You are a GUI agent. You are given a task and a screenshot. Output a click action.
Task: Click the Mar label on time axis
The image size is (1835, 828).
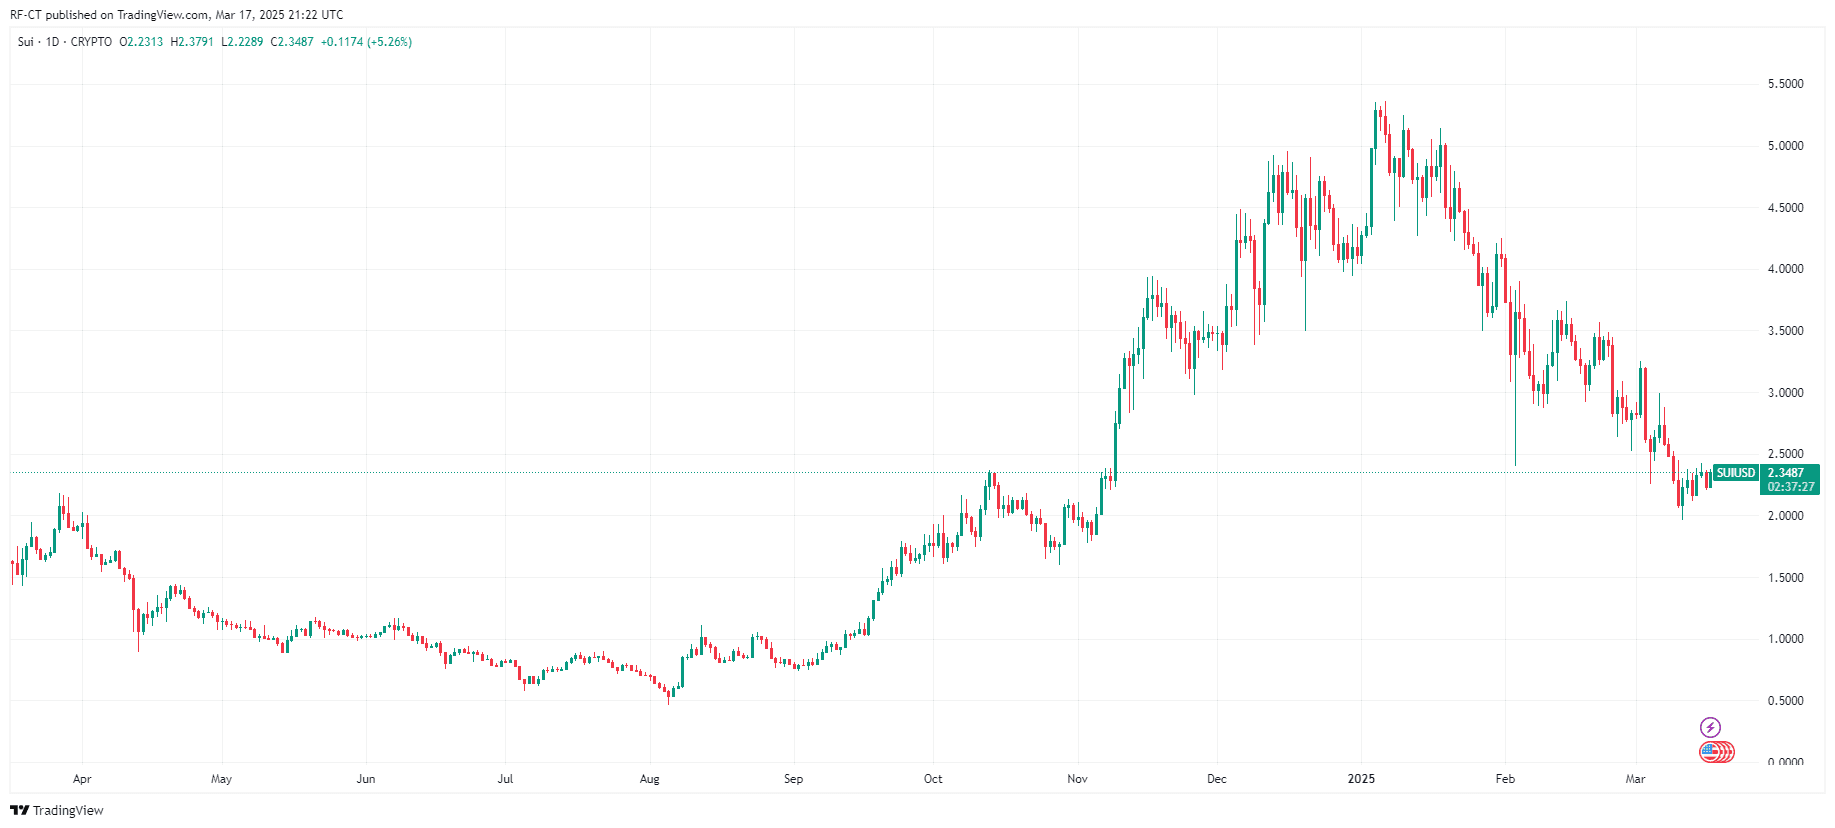click(1635, 779)
